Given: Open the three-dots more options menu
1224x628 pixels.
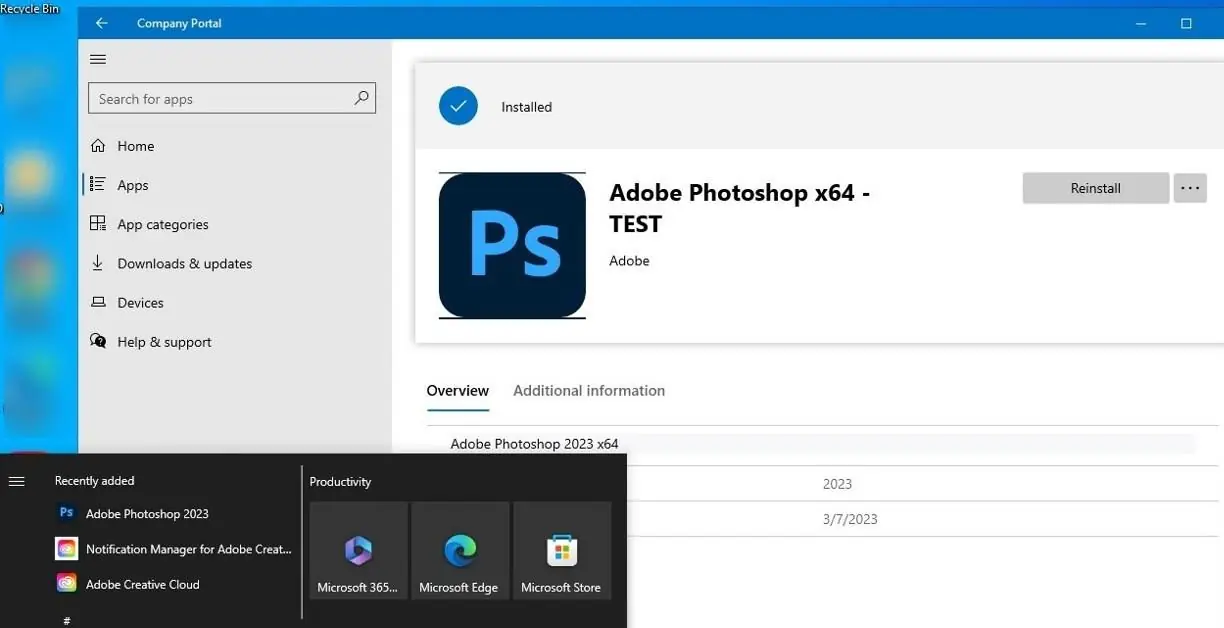Looking at the screenshot, I should click(1190, 188).
